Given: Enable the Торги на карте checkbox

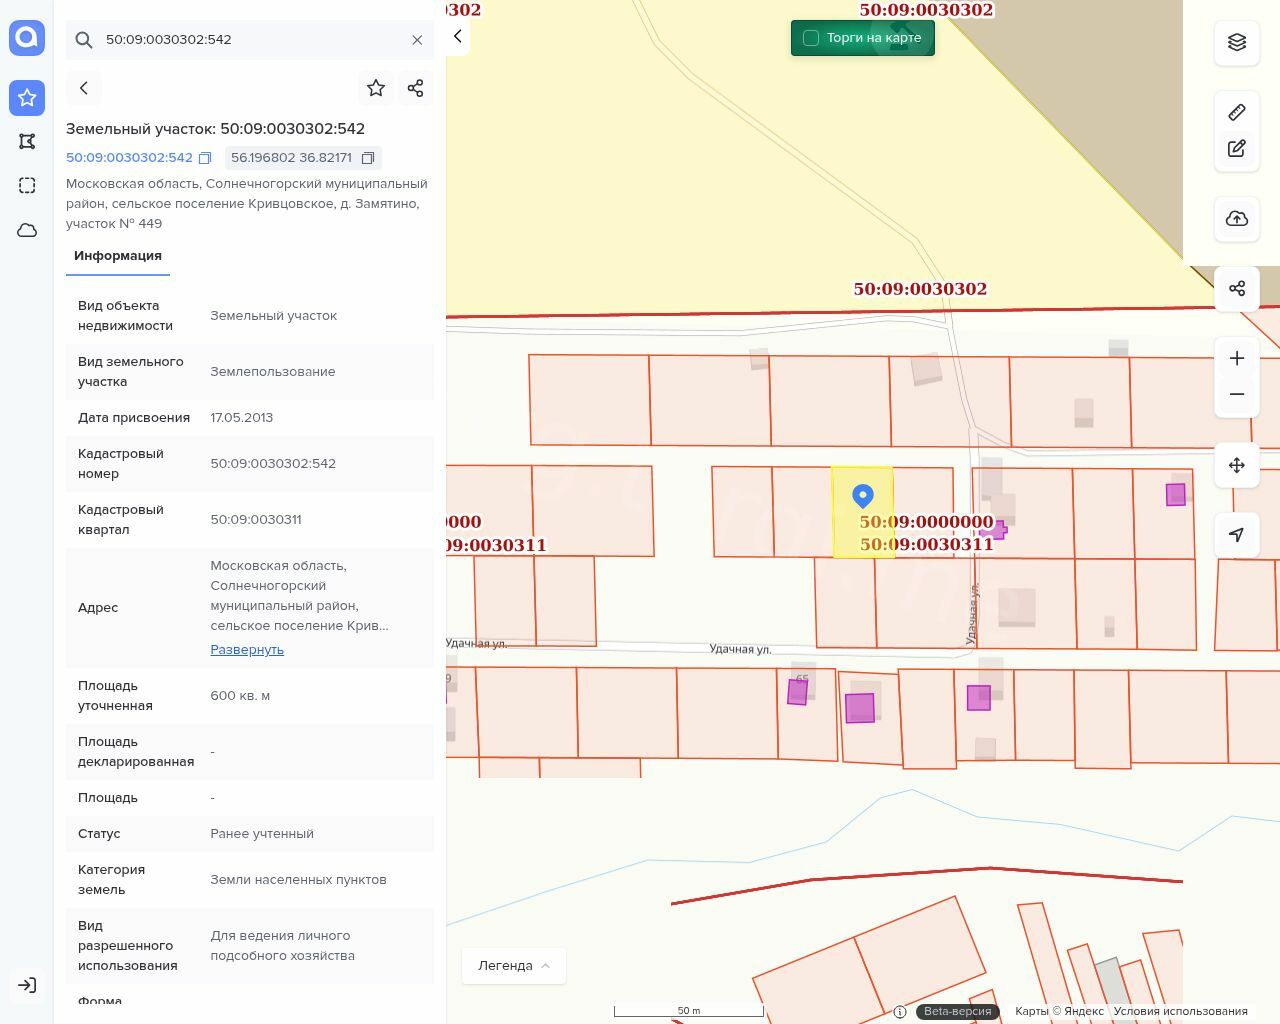Looking at the screenshot, I should [811, 38].
